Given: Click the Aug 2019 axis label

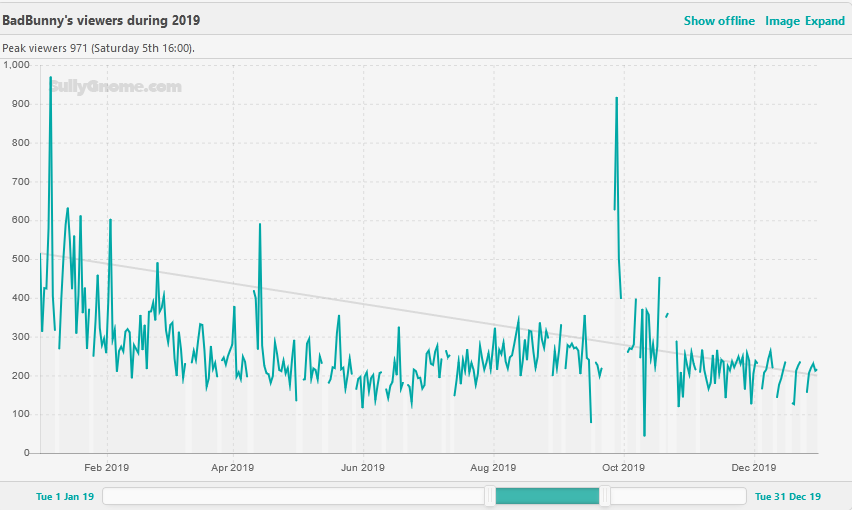Looking at the screenshot, I should click(x=493, y=468).
